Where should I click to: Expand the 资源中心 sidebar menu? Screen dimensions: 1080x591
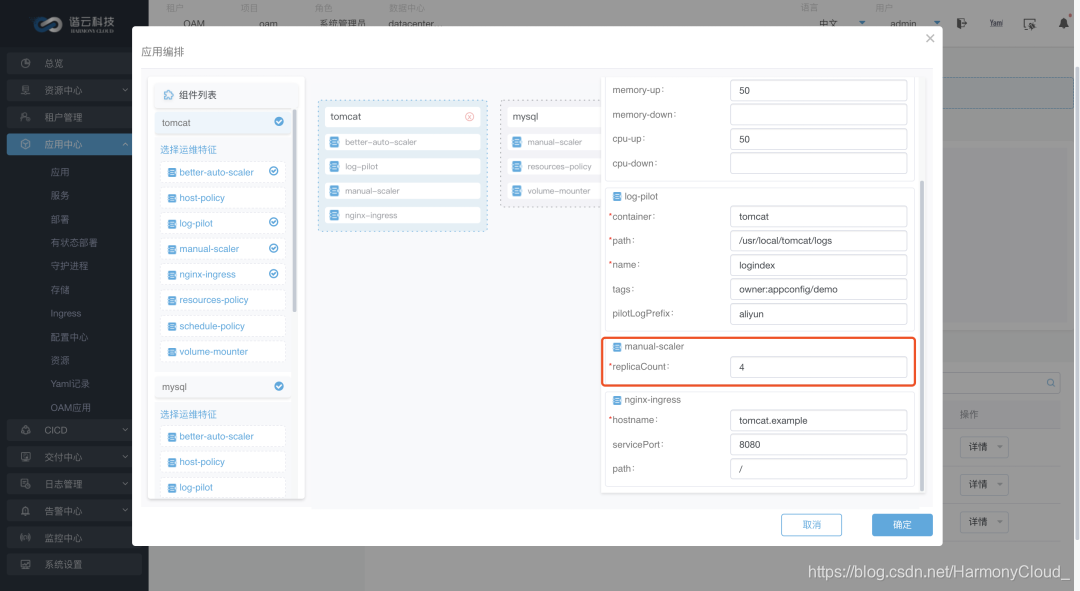point(125,90)
